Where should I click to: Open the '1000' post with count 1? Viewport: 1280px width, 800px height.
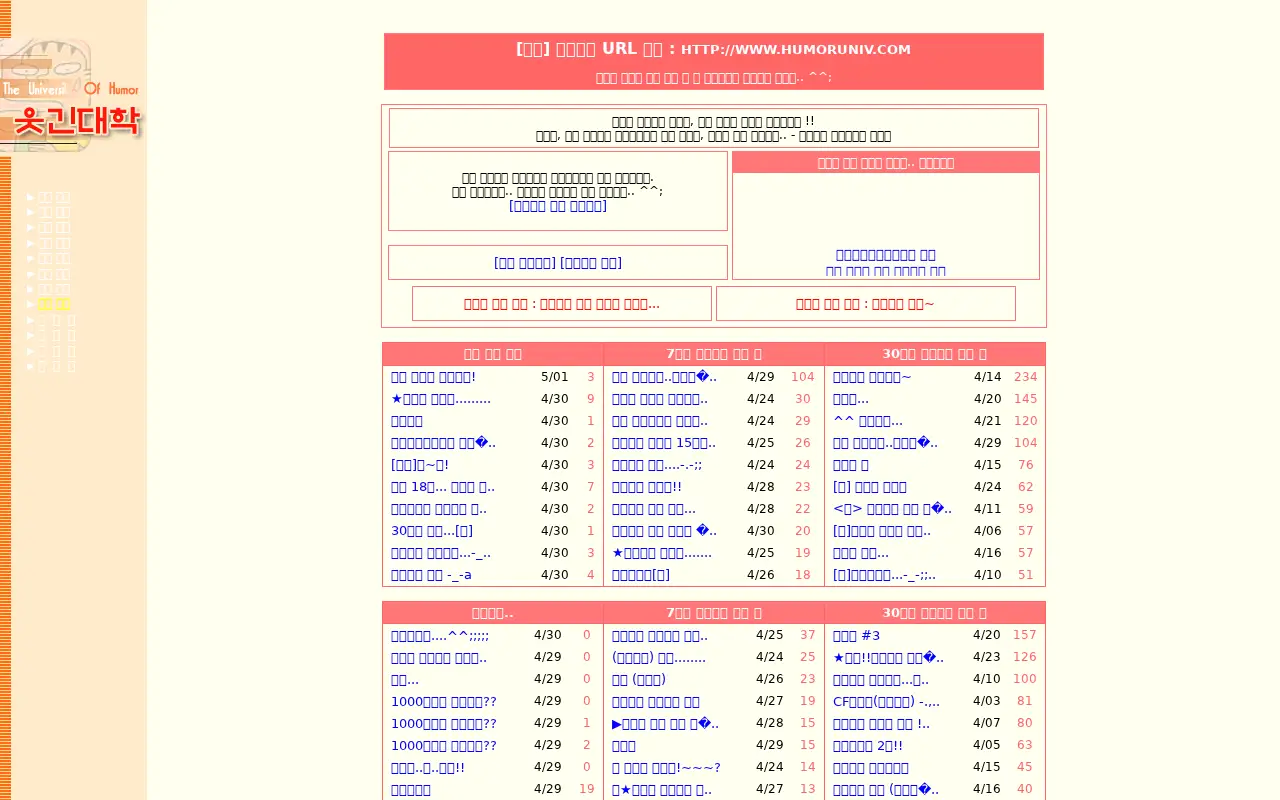pos(444,723)
